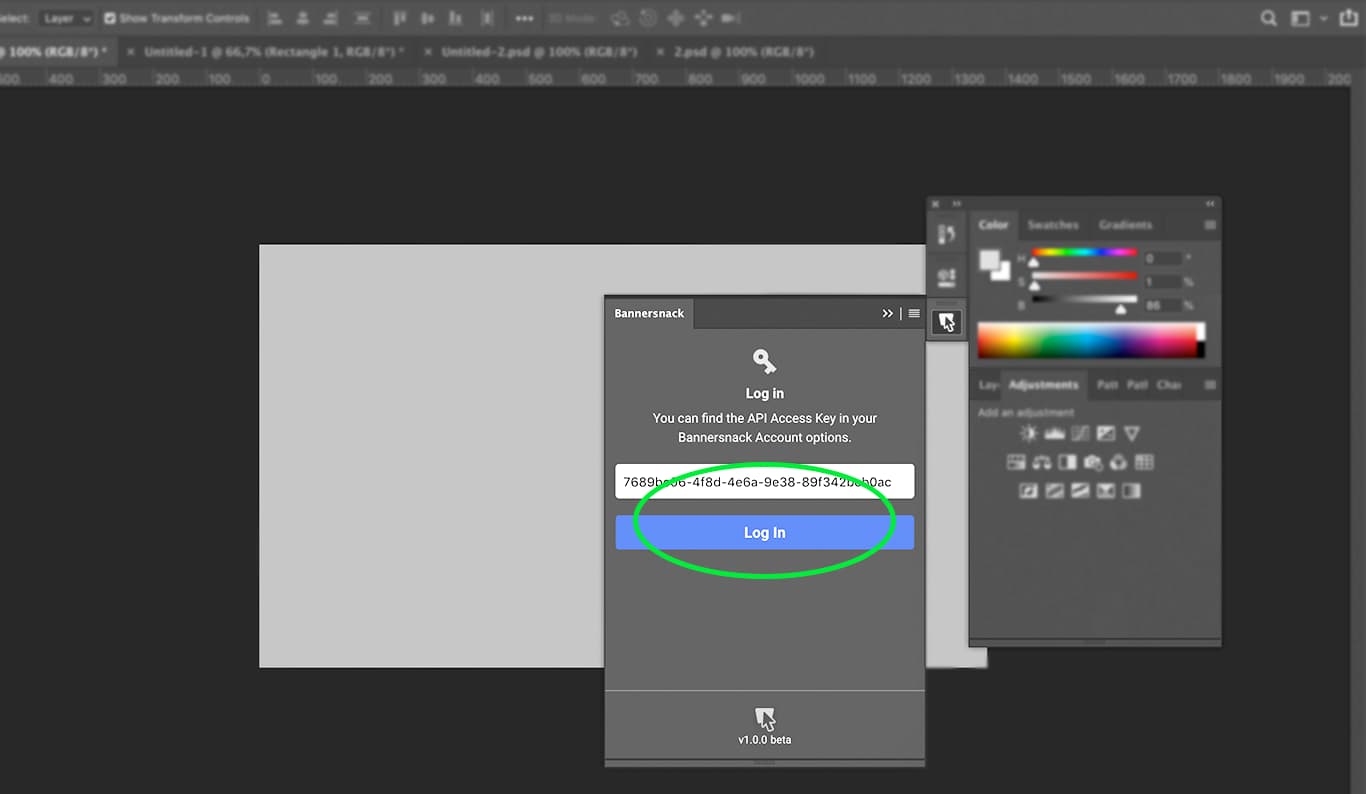Image resolution: width=1366 pixels, height=794 pixels.
Task: Click the share icon in top bar
Action: pyautogui.click(x=1347, y=18)
